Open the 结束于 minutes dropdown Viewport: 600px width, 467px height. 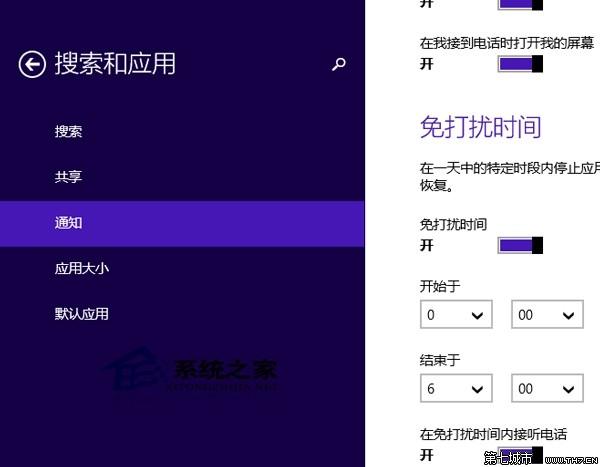click(x=547, y=389)
